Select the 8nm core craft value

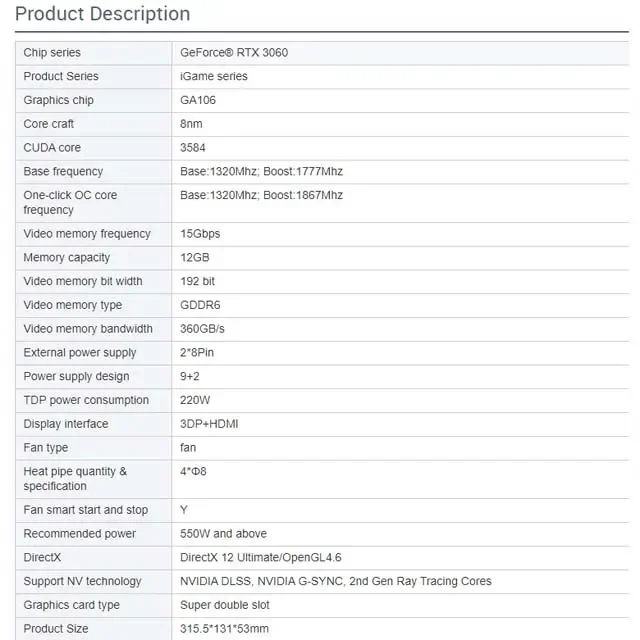194,124
